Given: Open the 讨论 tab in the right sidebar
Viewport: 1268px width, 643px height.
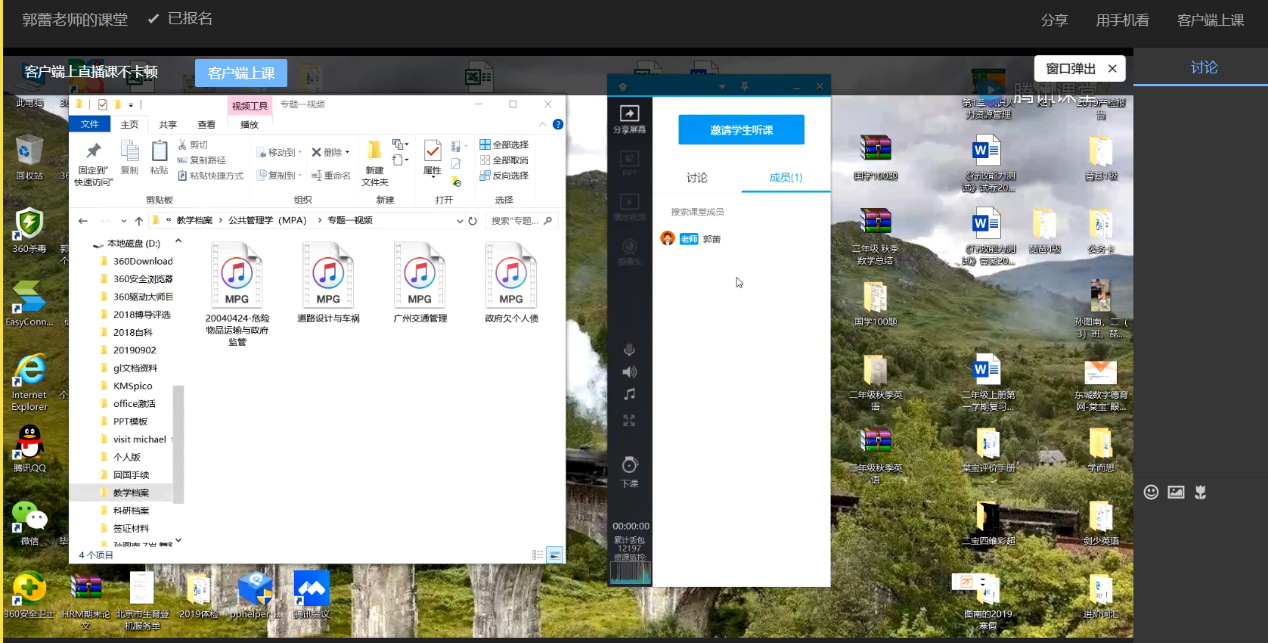Looking at the screenshot, I should (x=1204, y=67).
